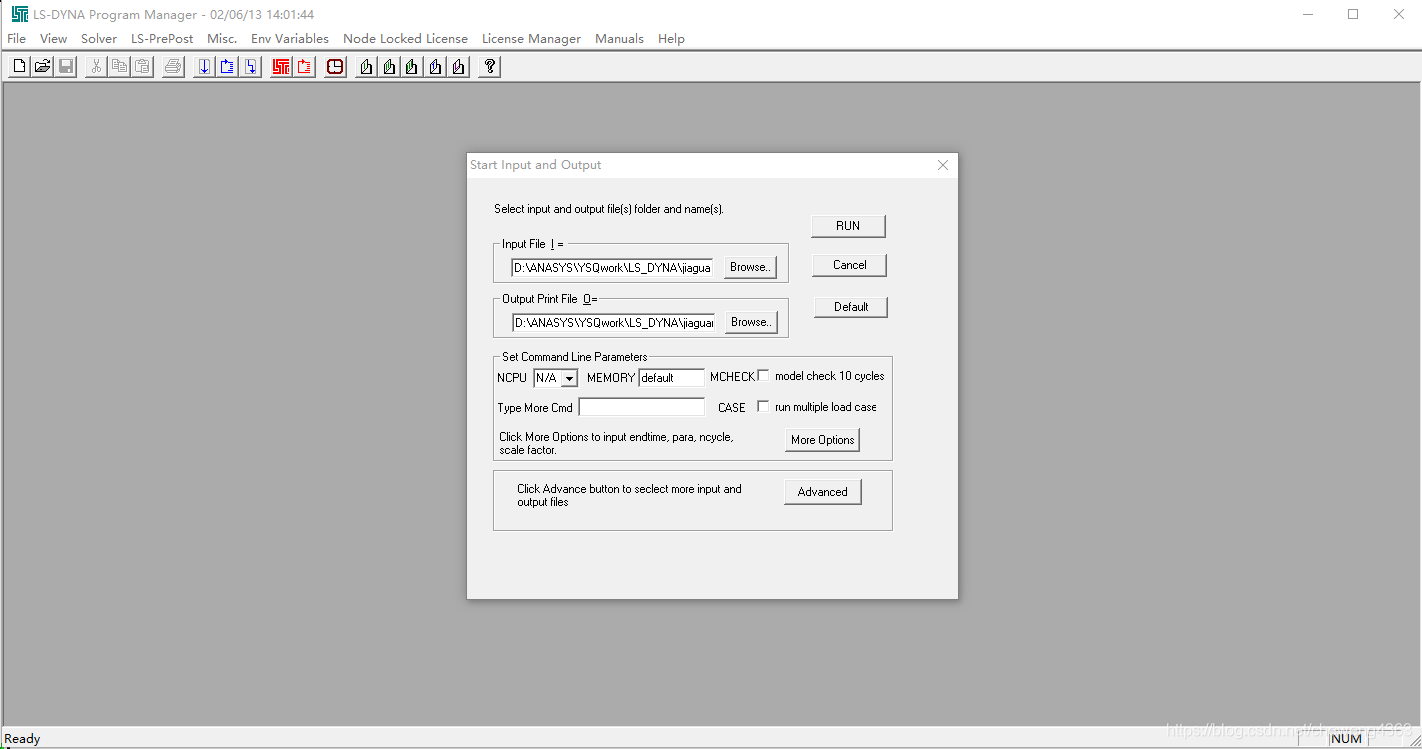Viewport: 1422px width, 749px height.
Task: Click the More Options button
Action: pos(822,440)
